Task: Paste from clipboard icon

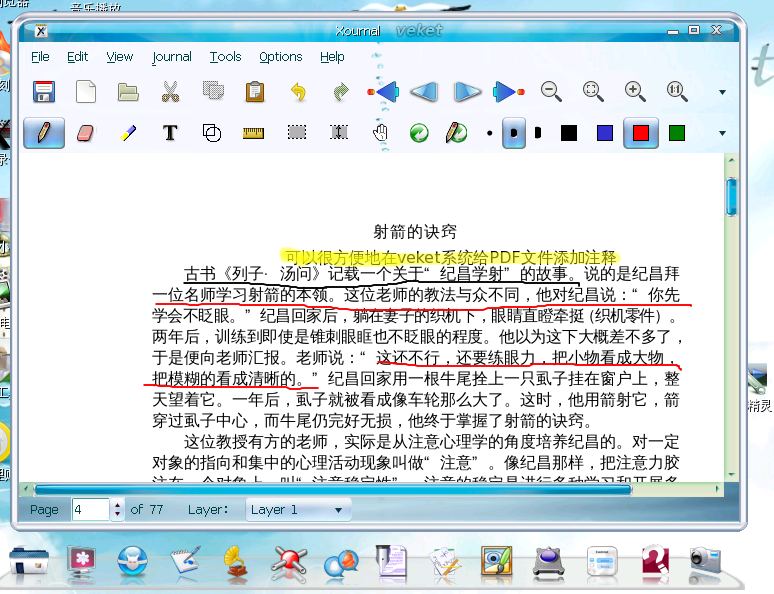Action: tap(255, 92)
